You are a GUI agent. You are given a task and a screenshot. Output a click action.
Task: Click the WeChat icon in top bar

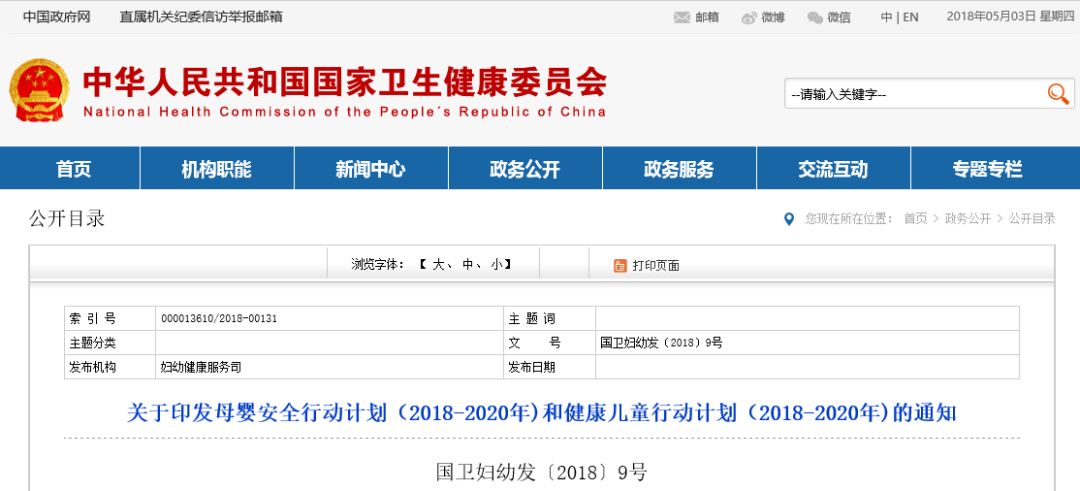point(815,17)
